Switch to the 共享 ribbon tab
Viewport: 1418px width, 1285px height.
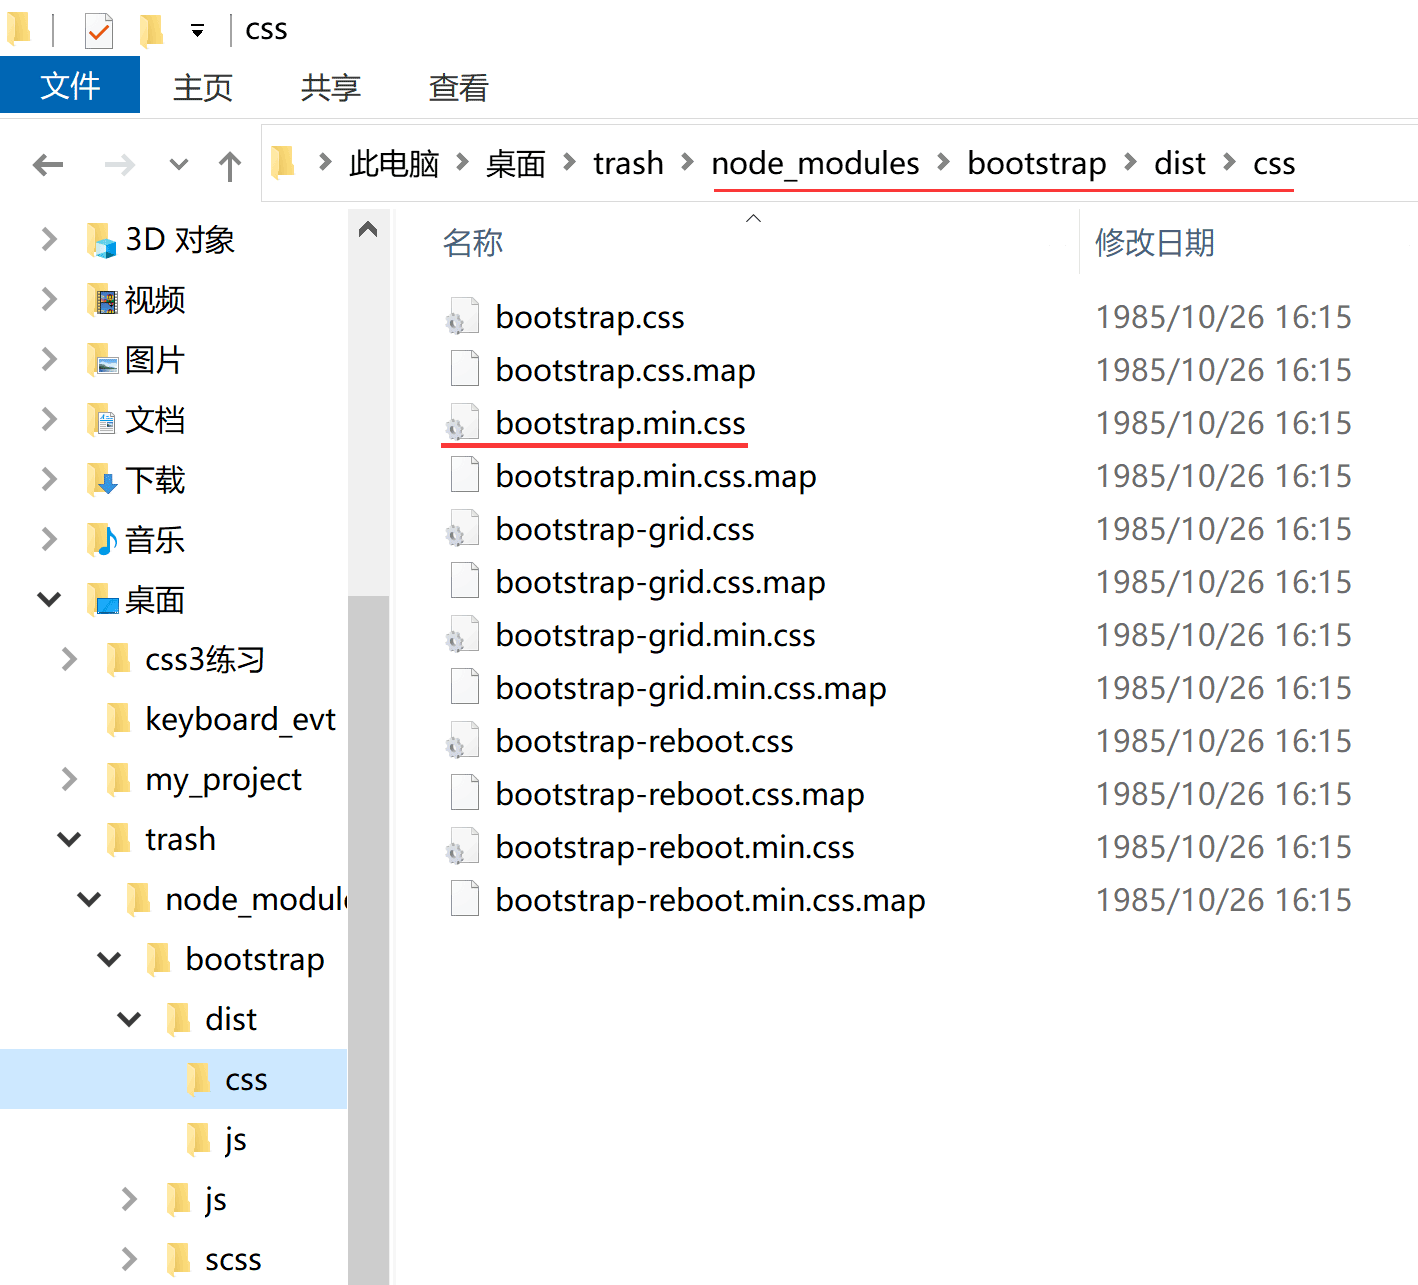(331, 88)
